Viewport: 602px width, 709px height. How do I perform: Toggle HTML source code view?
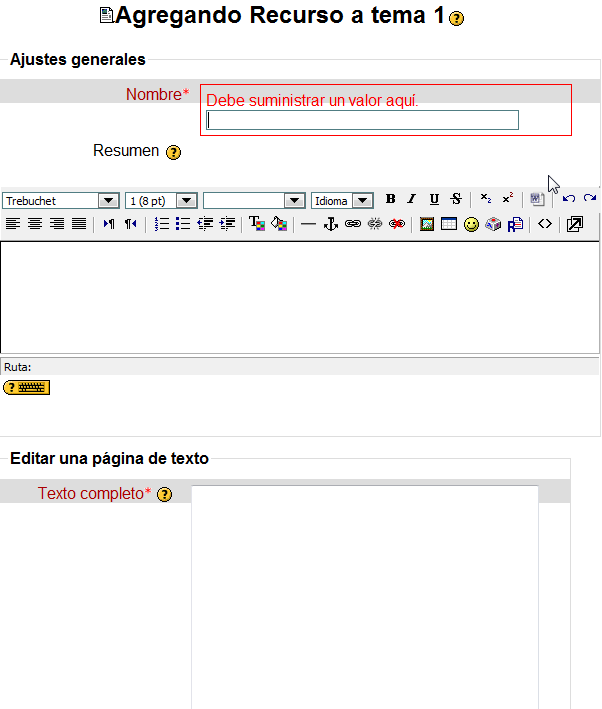pos(544,224)
